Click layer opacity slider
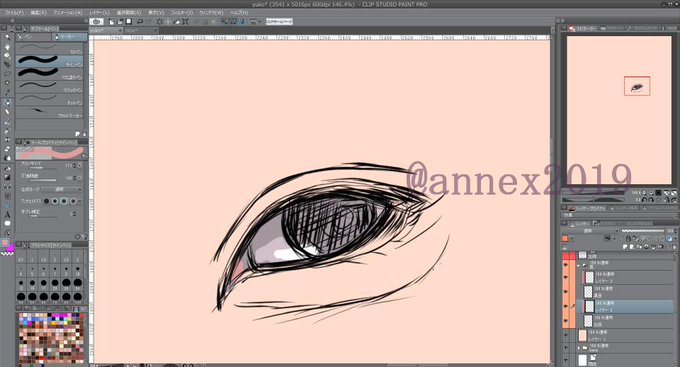The width and height of the screenshot is (680, 367). click(642, 231)
